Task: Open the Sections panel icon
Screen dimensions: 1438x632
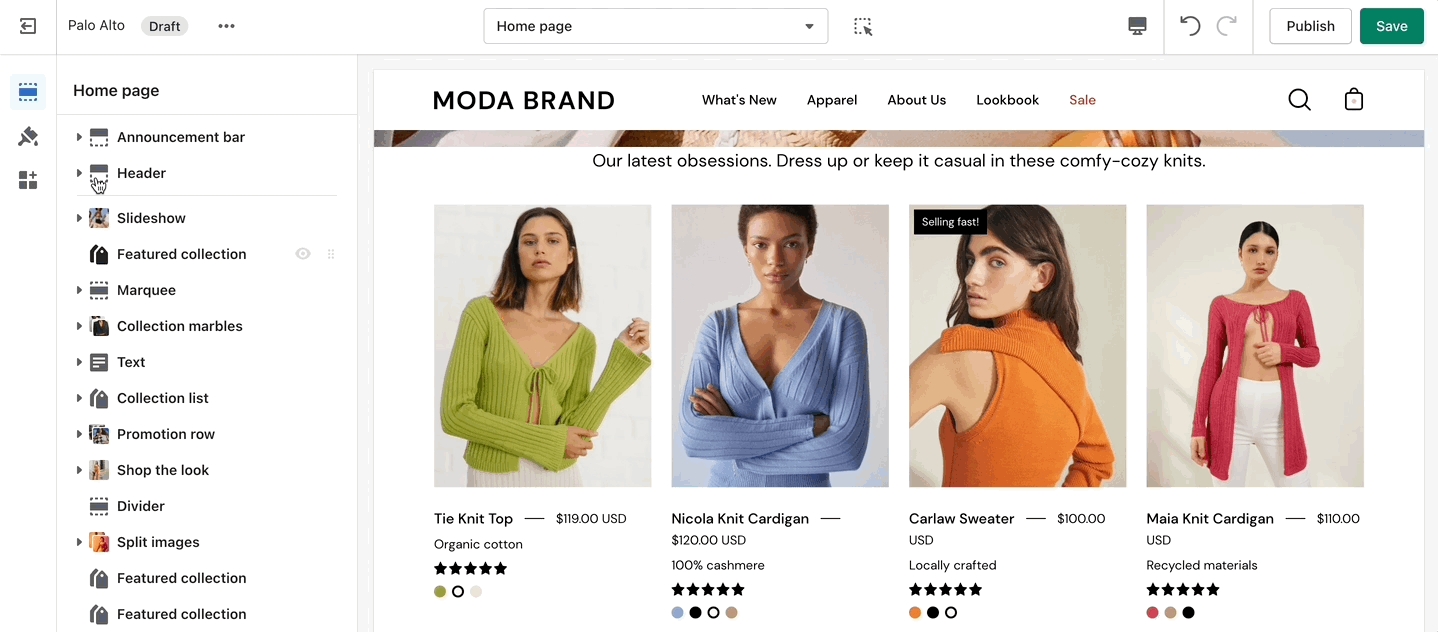Action: click(x=28, y=92)
